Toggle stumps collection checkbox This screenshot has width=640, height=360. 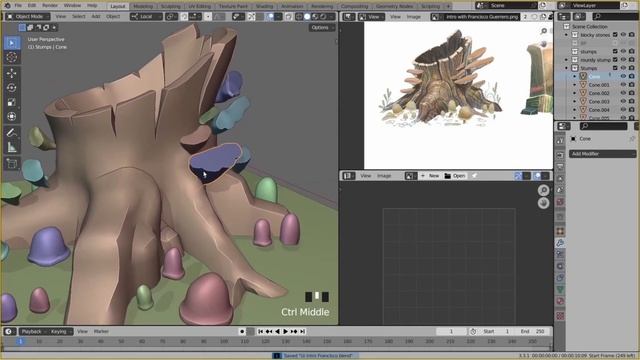click(615, 51)
